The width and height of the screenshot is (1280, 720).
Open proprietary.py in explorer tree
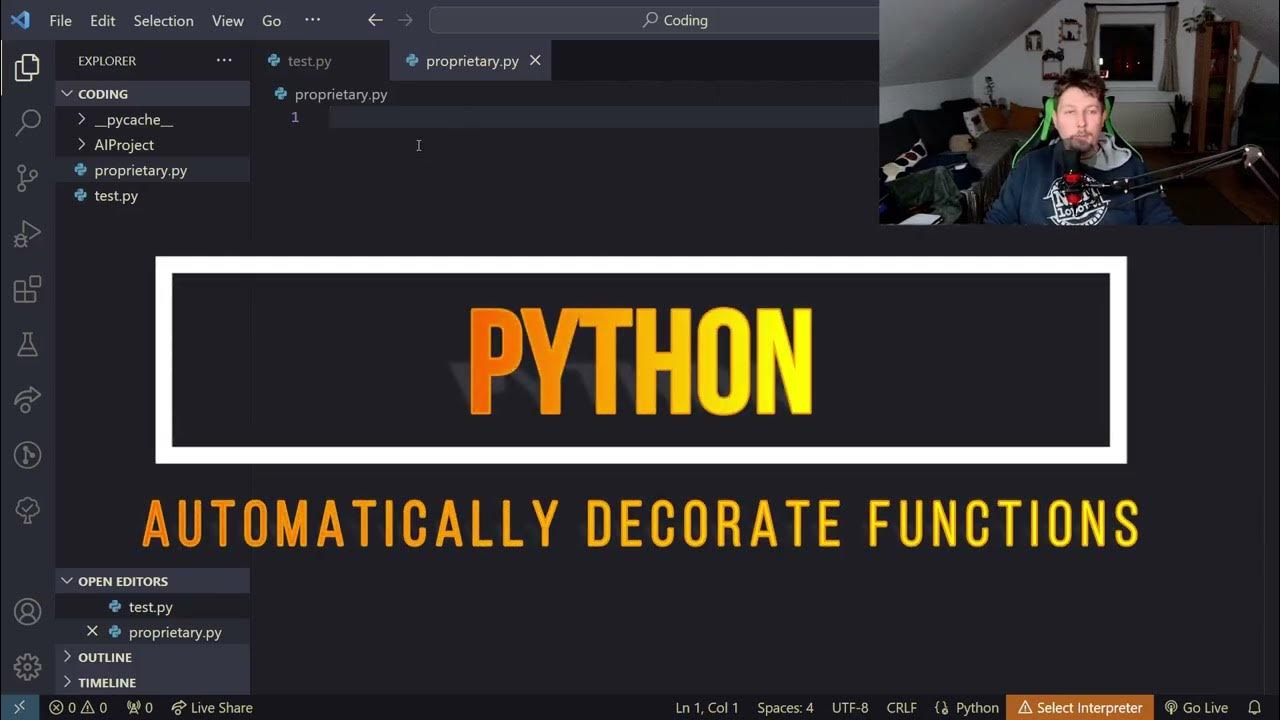click(x=152, y=170)
